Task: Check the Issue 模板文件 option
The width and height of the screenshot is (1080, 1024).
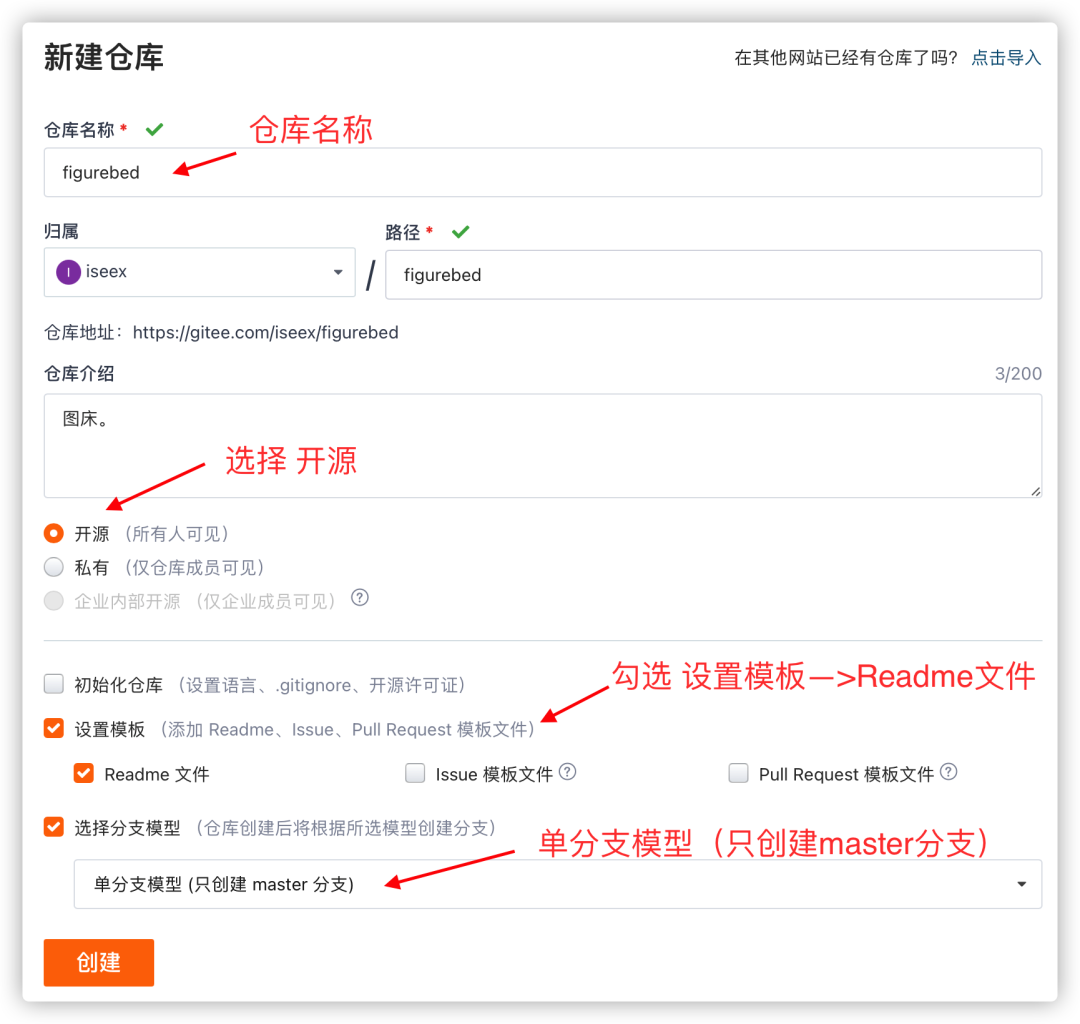Action: click(415, 773)
